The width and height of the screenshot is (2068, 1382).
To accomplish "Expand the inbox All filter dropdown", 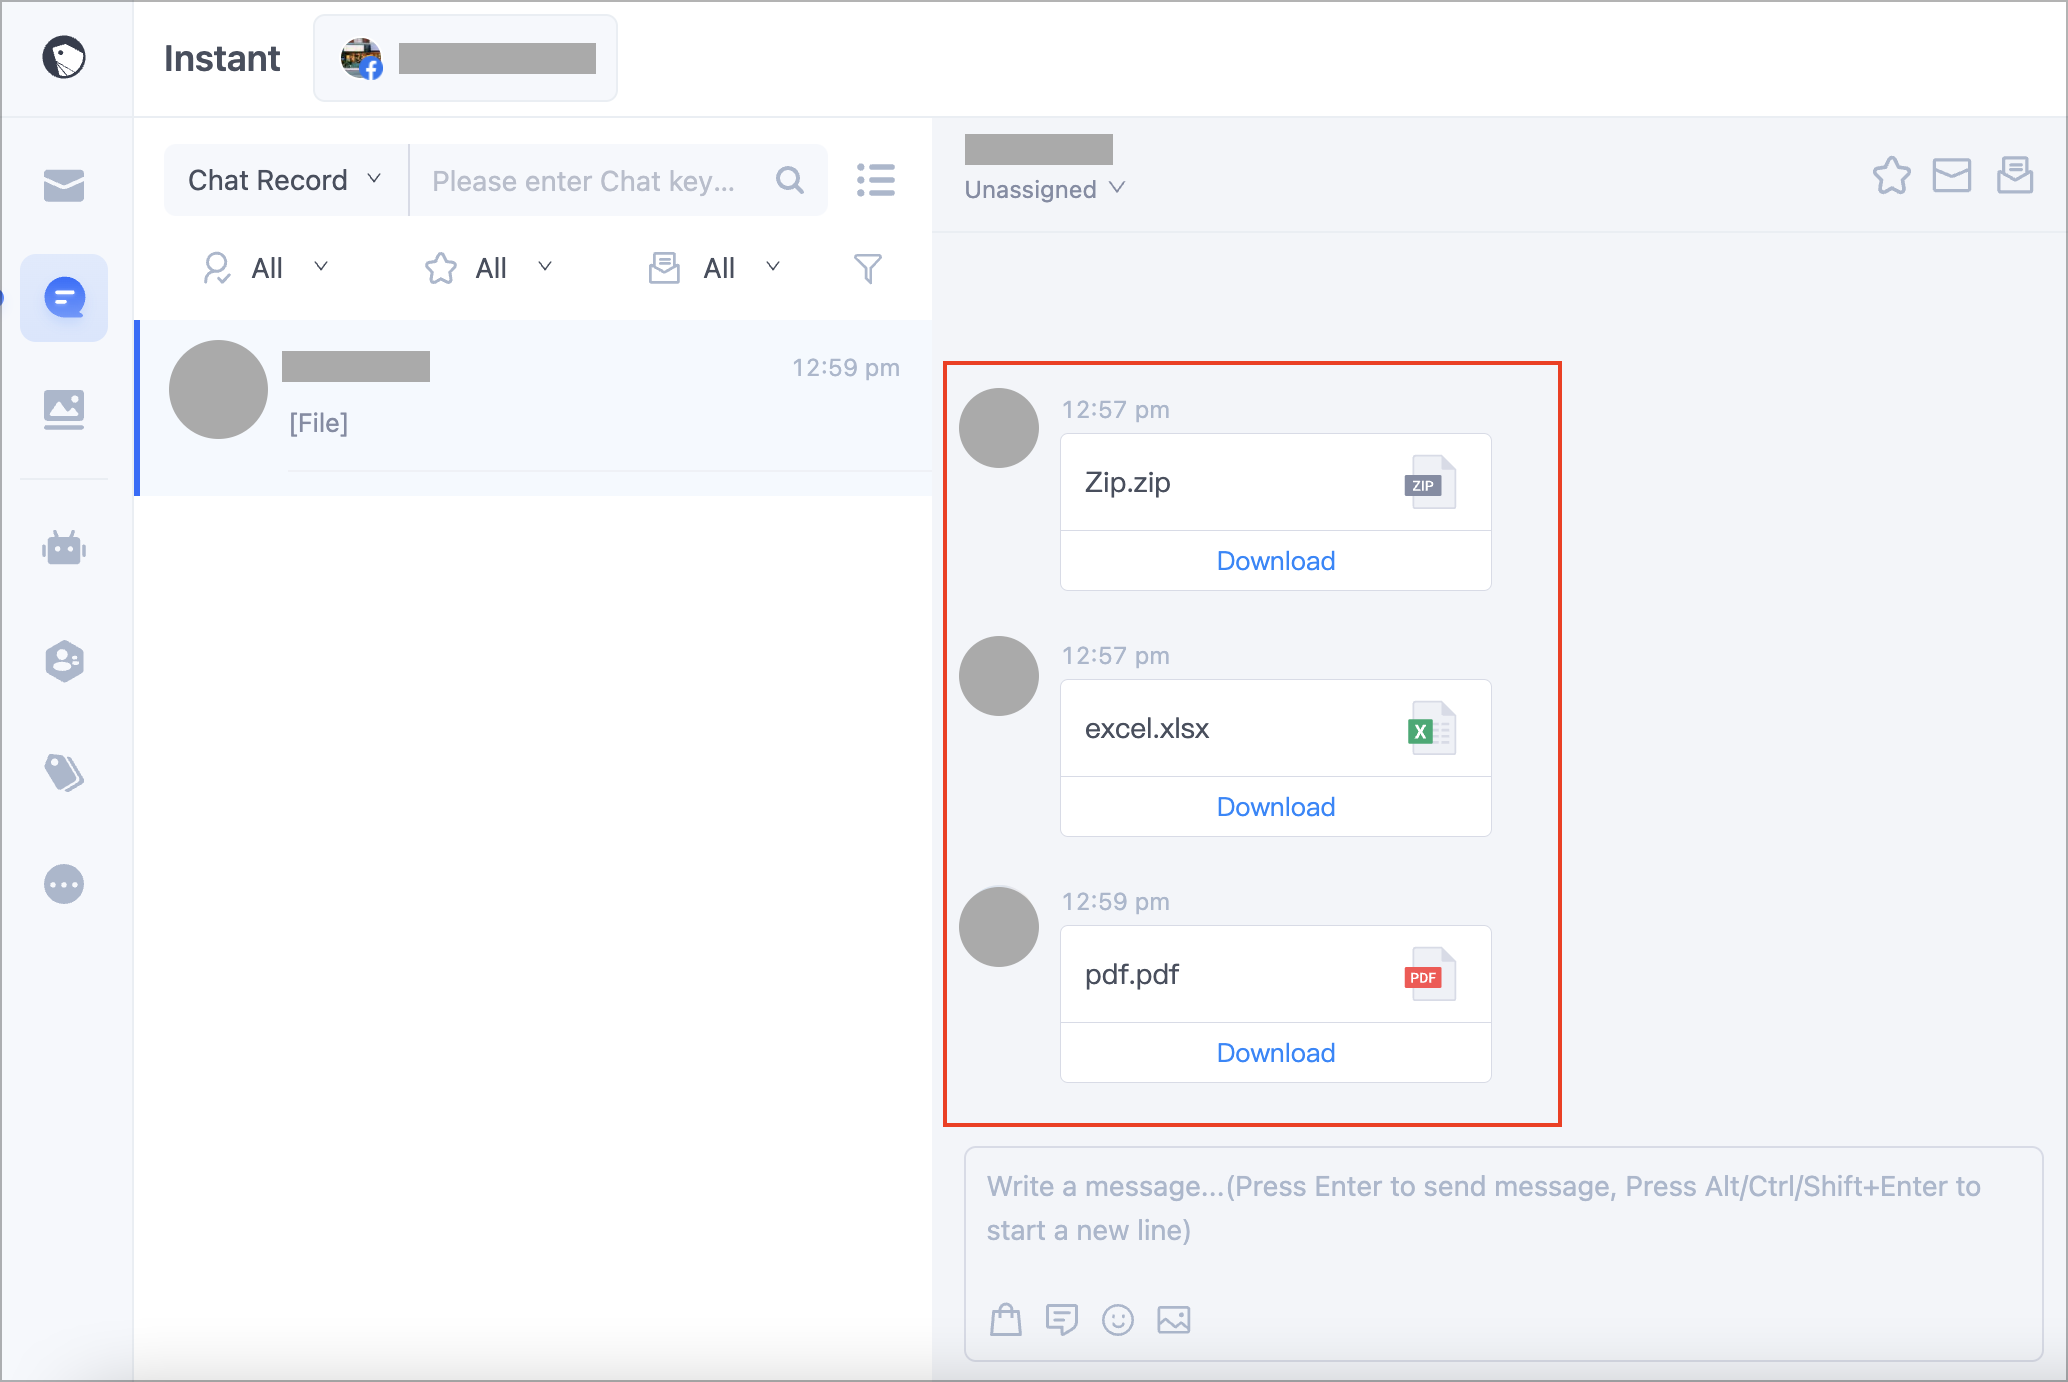I will point(715,268).
